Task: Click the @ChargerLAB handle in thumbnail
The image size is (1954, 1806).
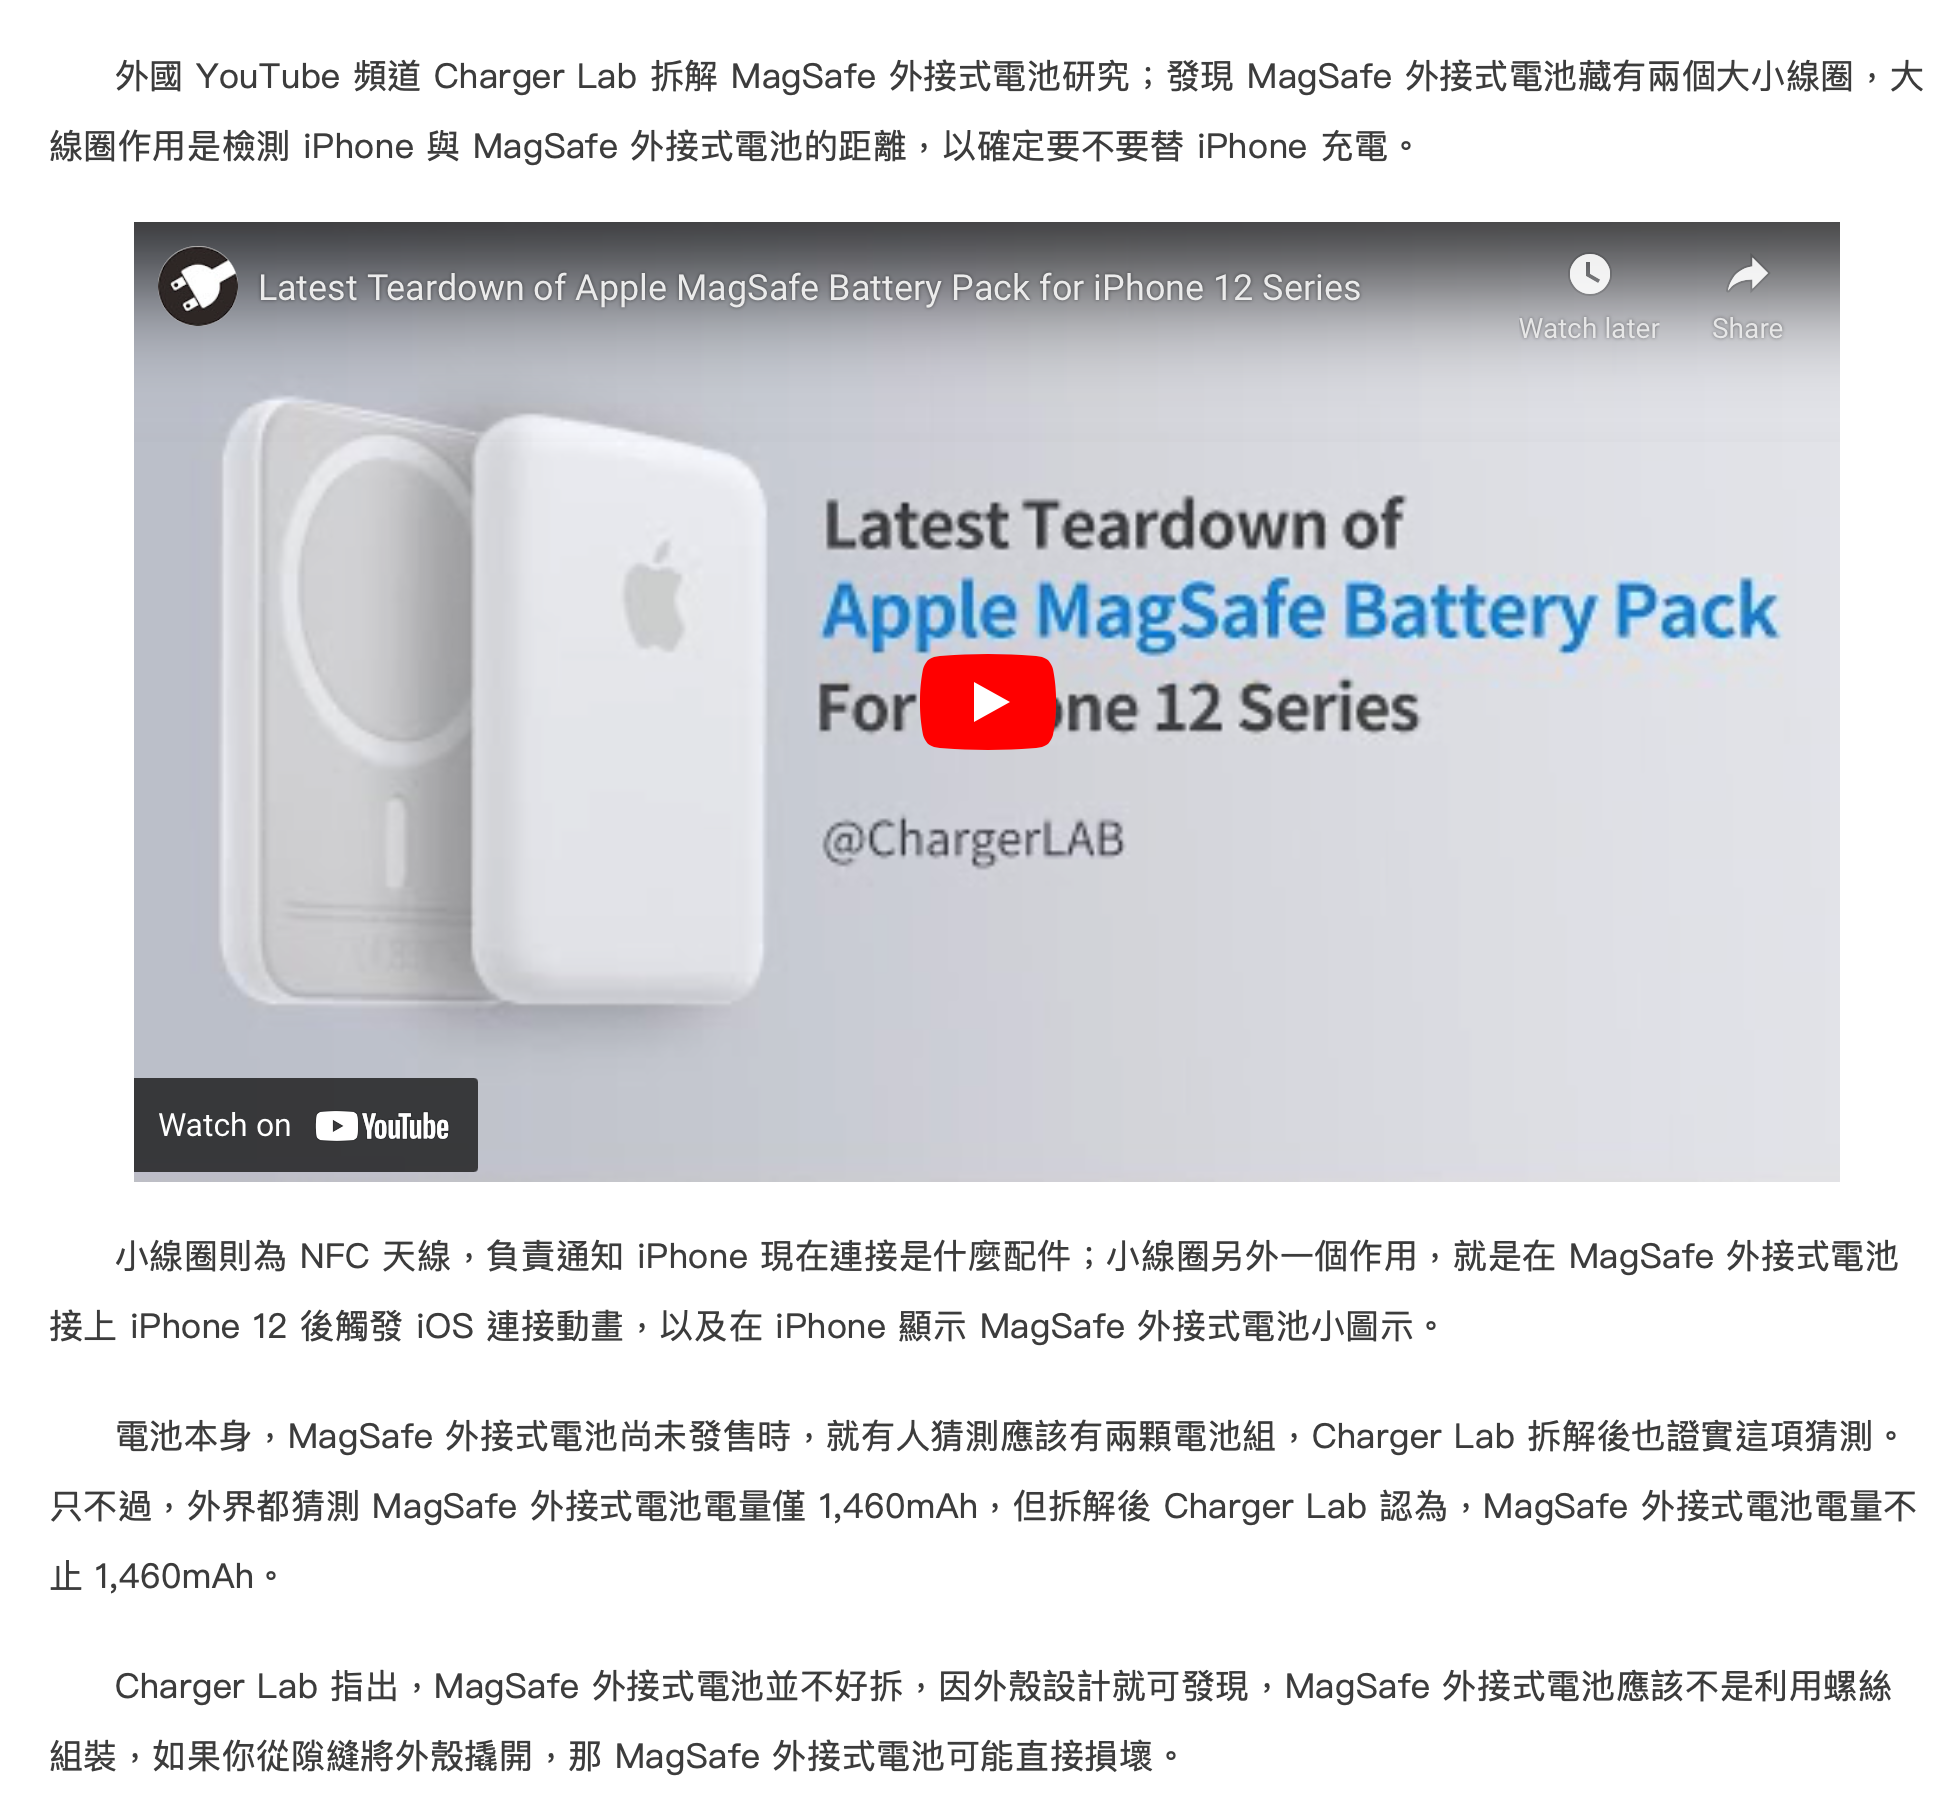Action: pos(973,839)
